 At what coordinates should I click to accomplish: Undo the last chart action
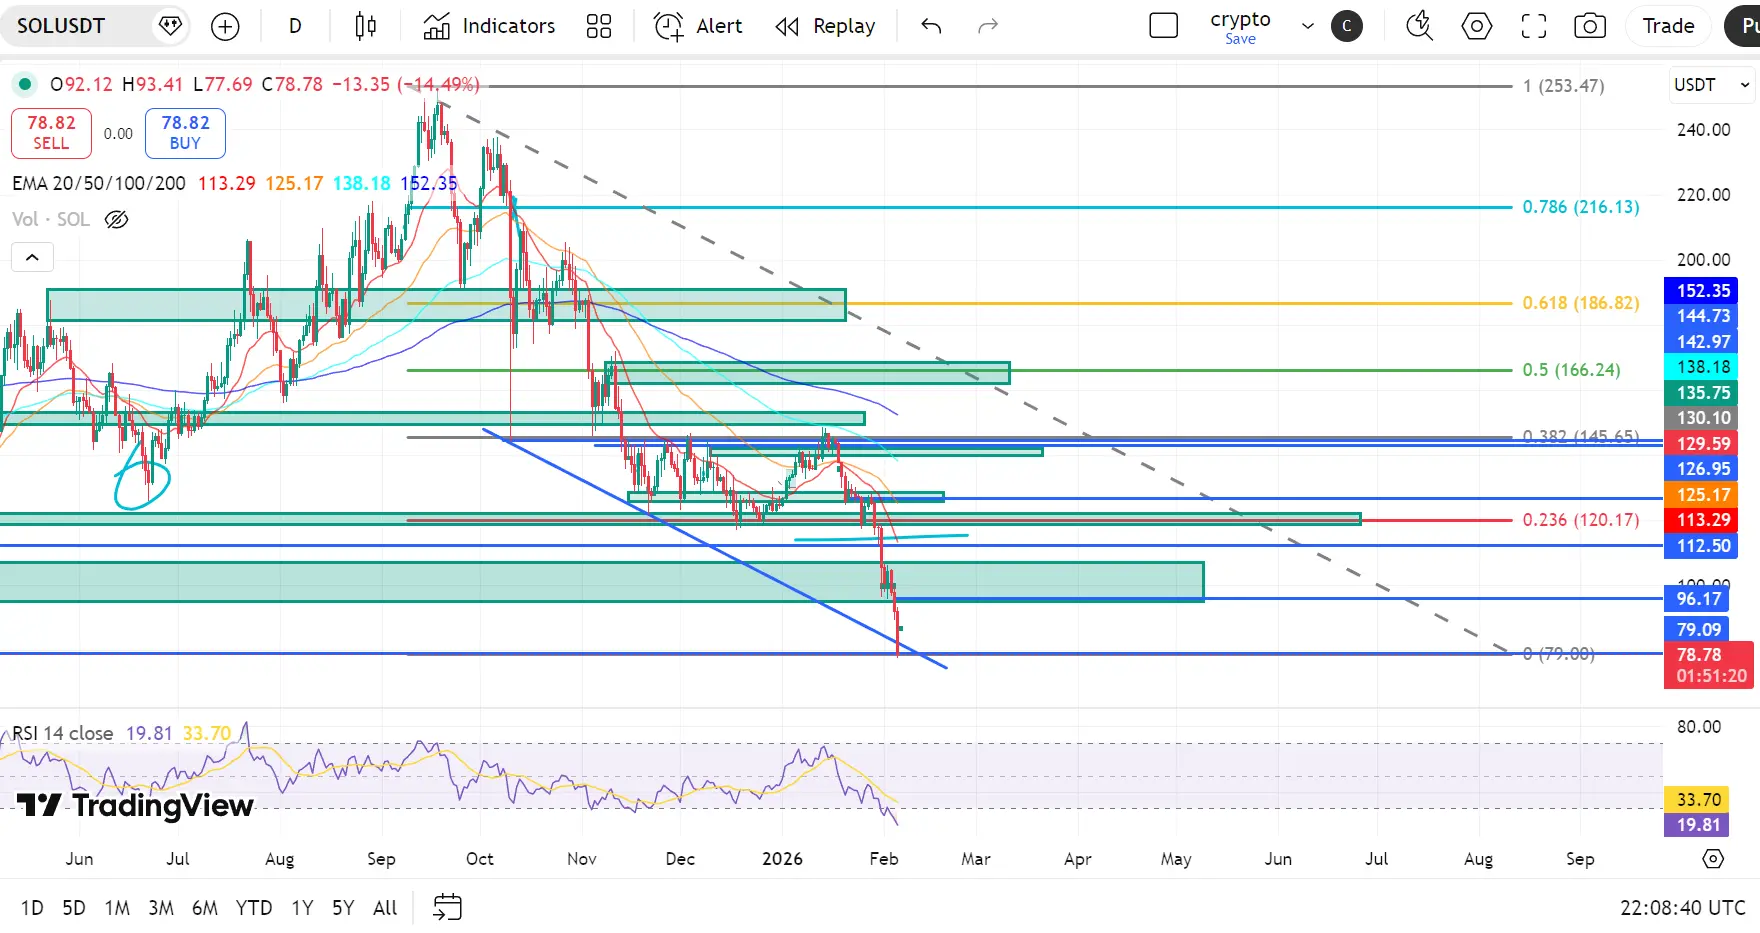pyautogui.click(x=931, y=26)
